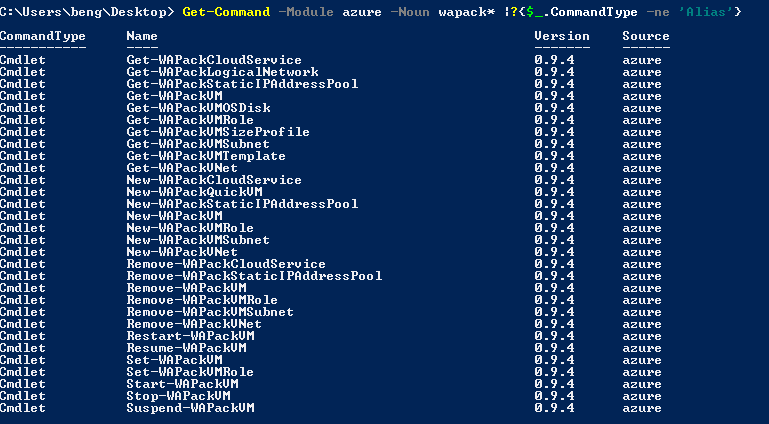Click the Get-WAPackCloudService cmdlet name

tap(214, 60)
